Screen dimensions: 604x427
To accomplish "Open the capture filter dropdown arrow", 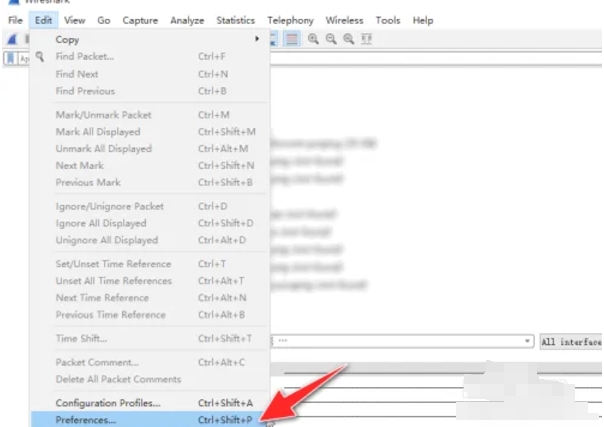I will pyautogui.click(x=527, y=341).
